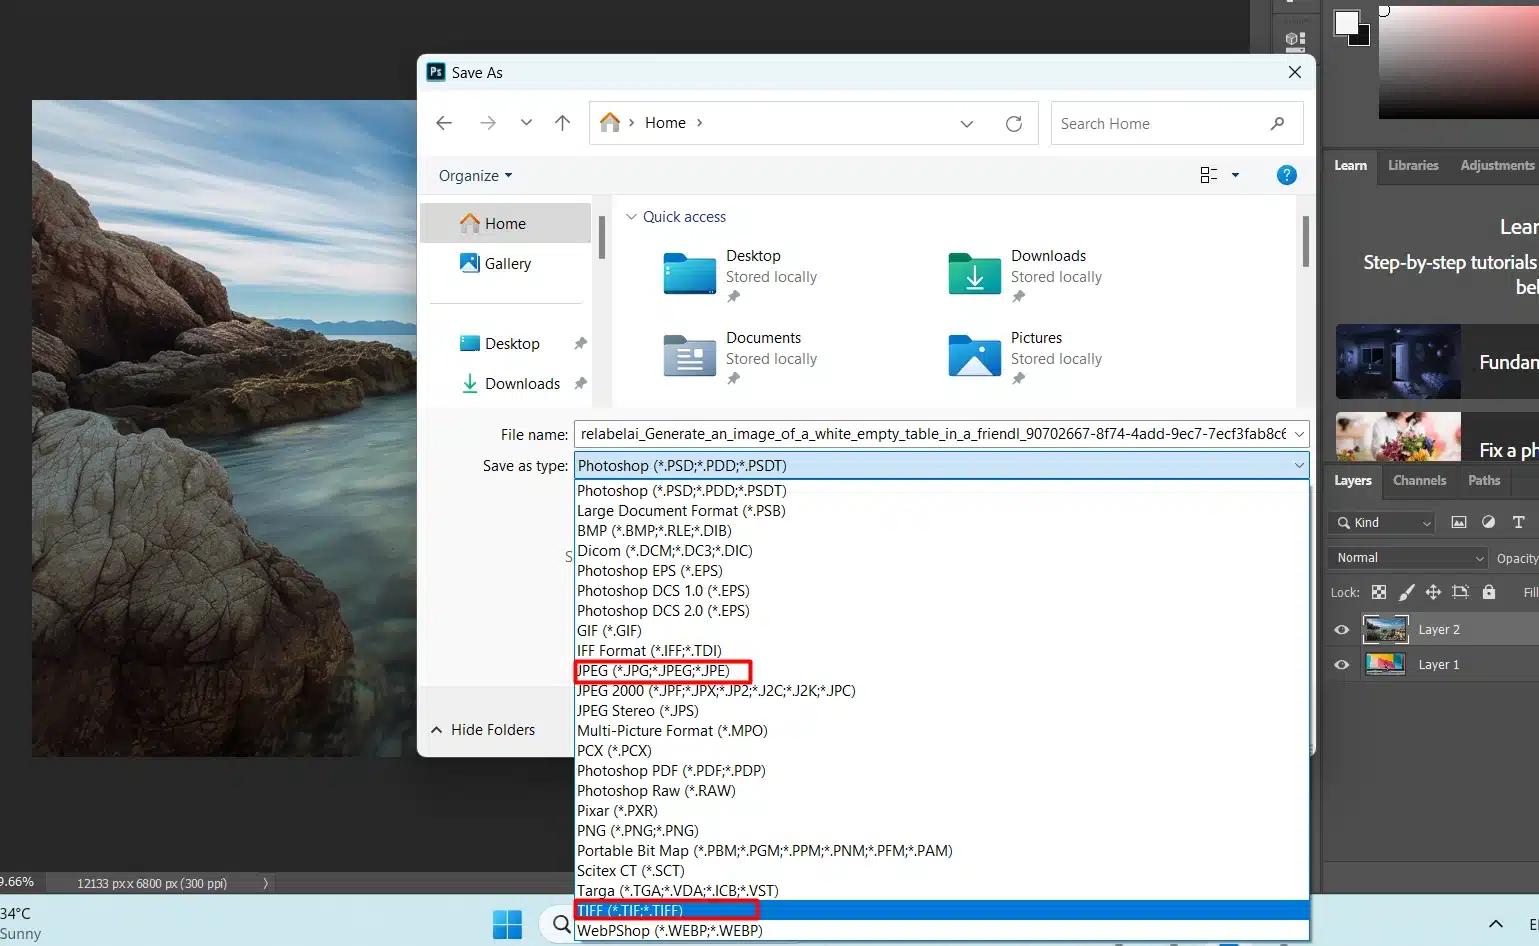Go up one folder level
The height and width of the screenshot is (946, 1539).
tap(563, 123)
